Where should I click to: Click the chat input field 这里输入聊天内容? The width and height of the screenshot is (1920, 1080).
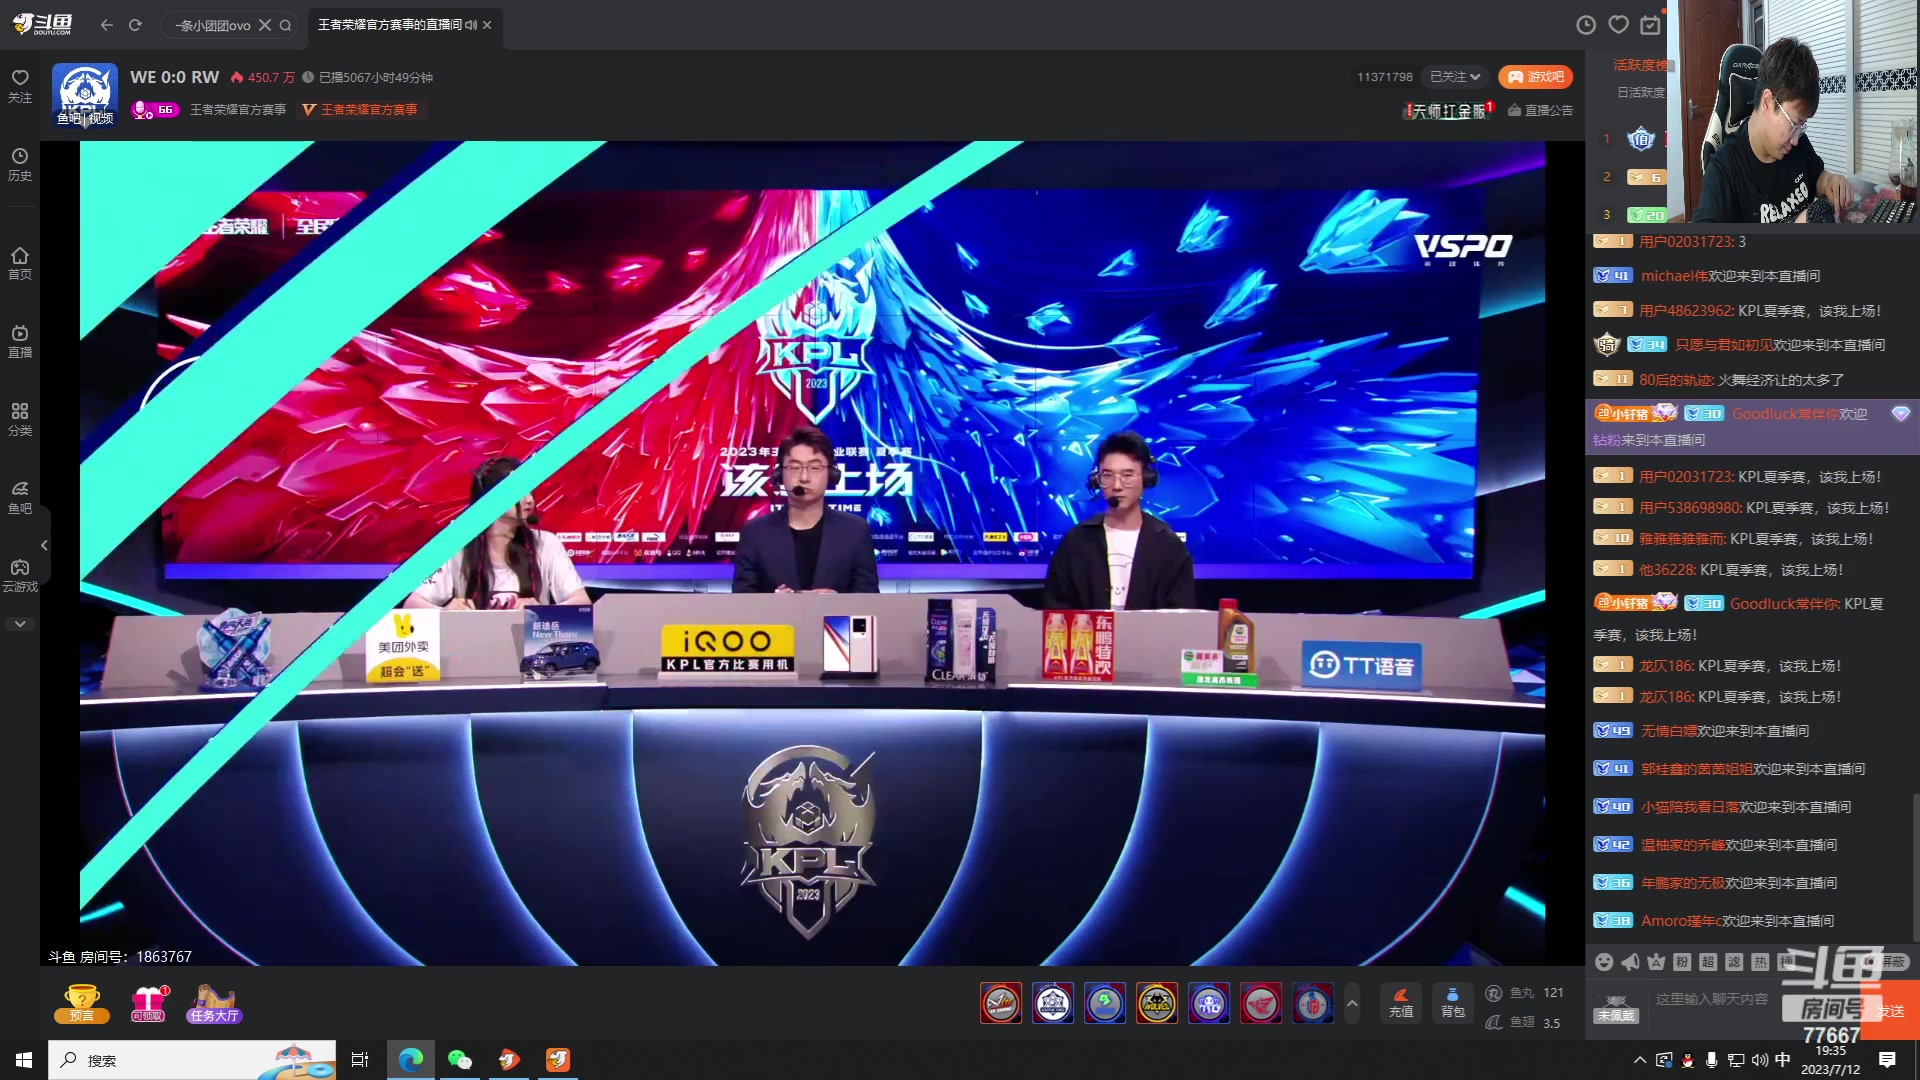coord(1712,999)
